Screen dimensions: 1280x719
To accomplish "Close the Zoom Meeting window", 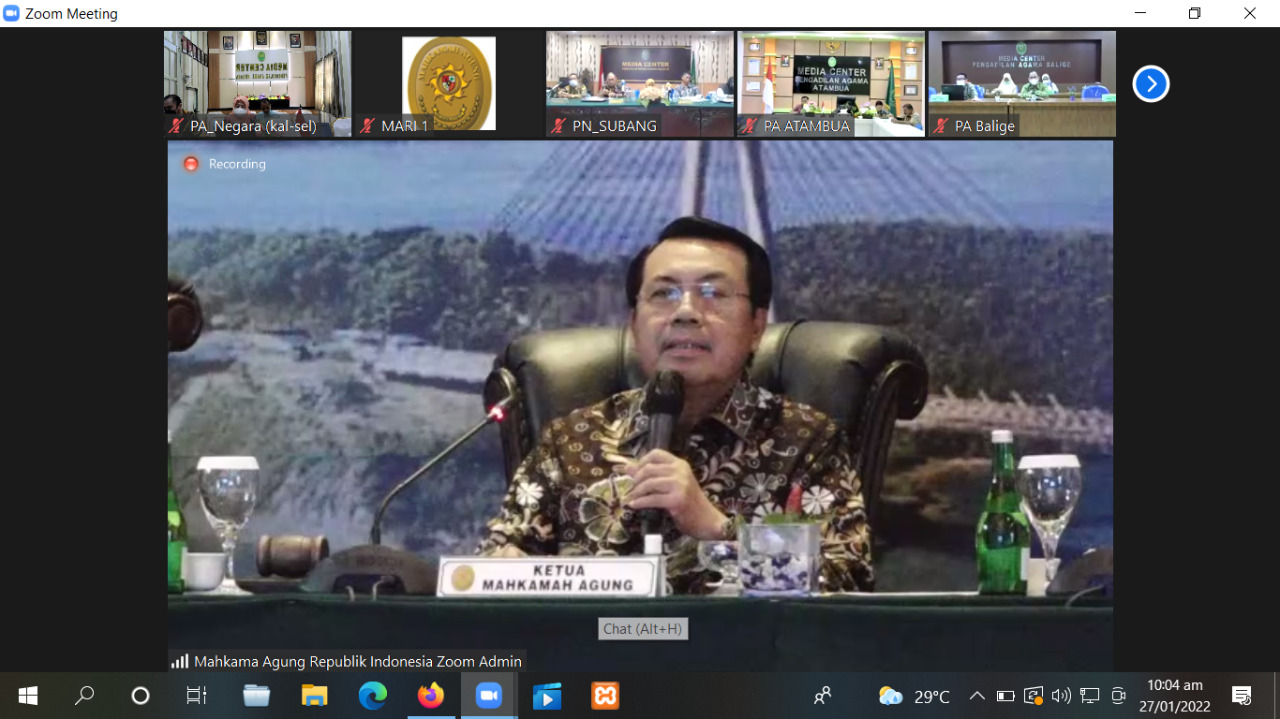I will click(1250, 13).
